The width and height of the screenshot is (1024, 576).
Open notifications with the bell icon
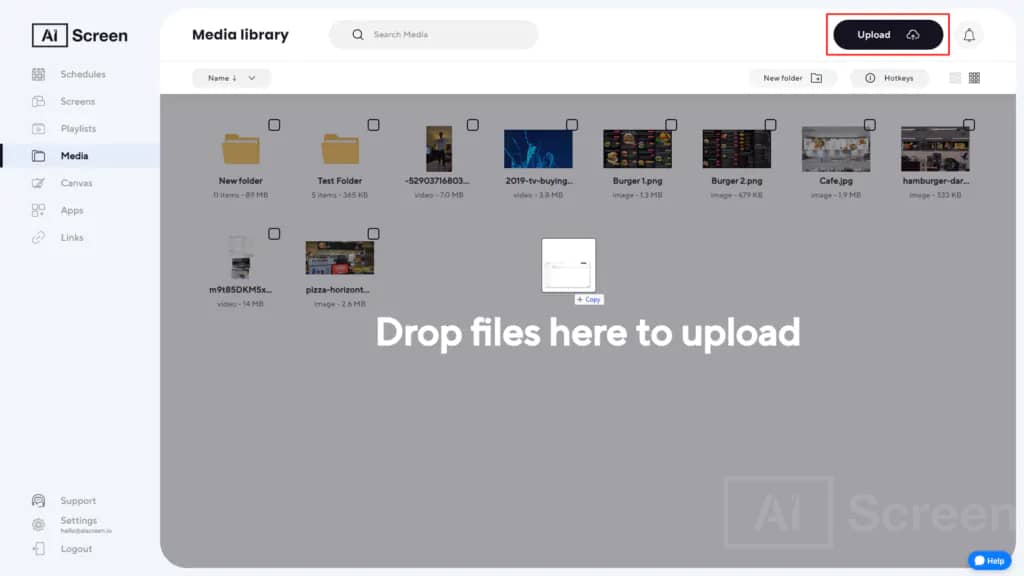tap(969, 35)
